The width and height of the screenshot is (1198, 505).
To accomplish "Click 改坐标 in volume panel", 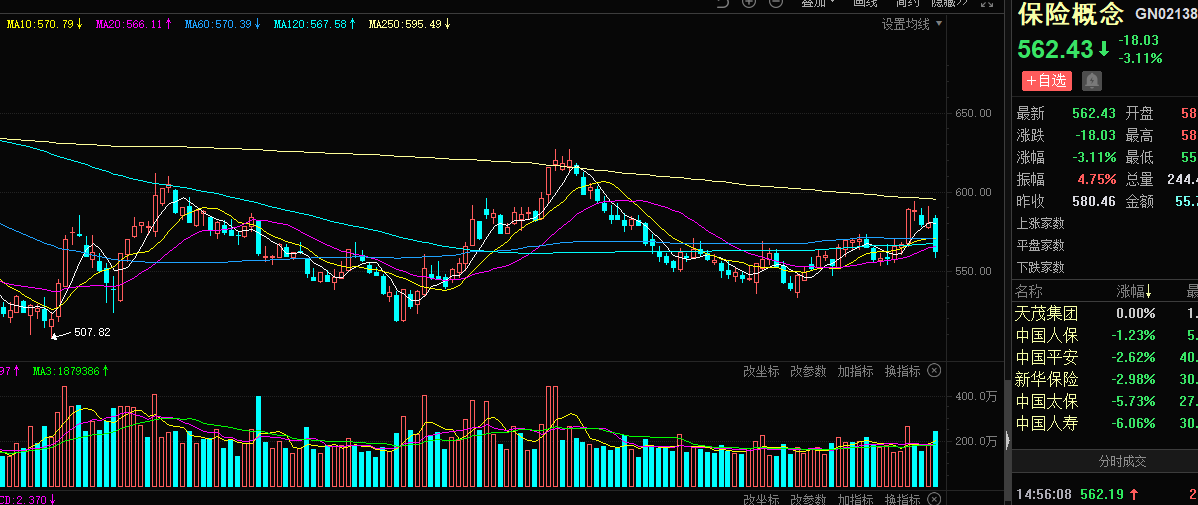I will click(761, 371).
